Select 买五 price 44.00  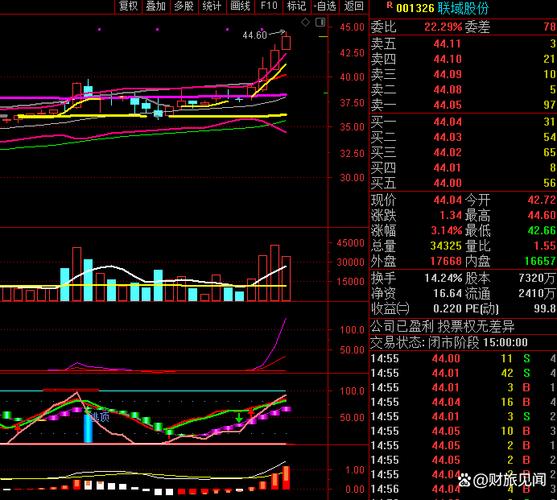tap(447, 183)
